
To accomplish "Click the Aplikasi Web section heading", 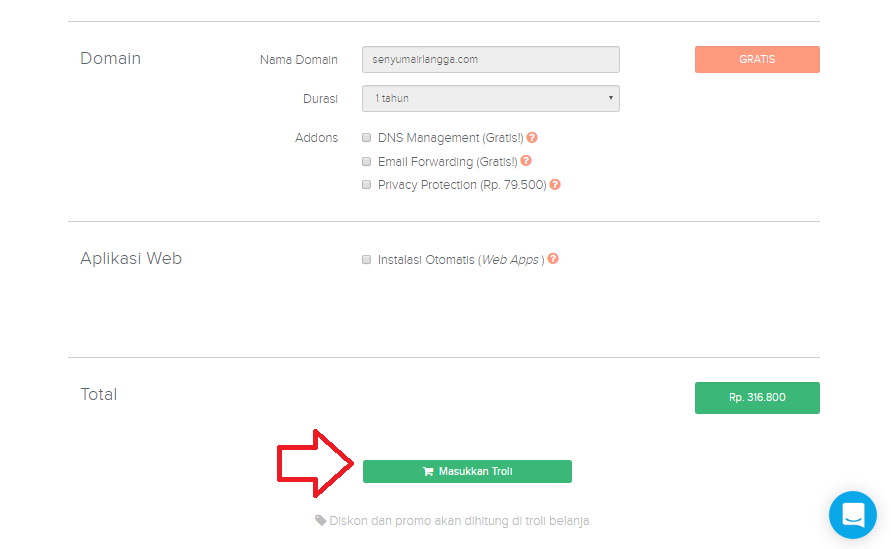I will pos(131,259).
